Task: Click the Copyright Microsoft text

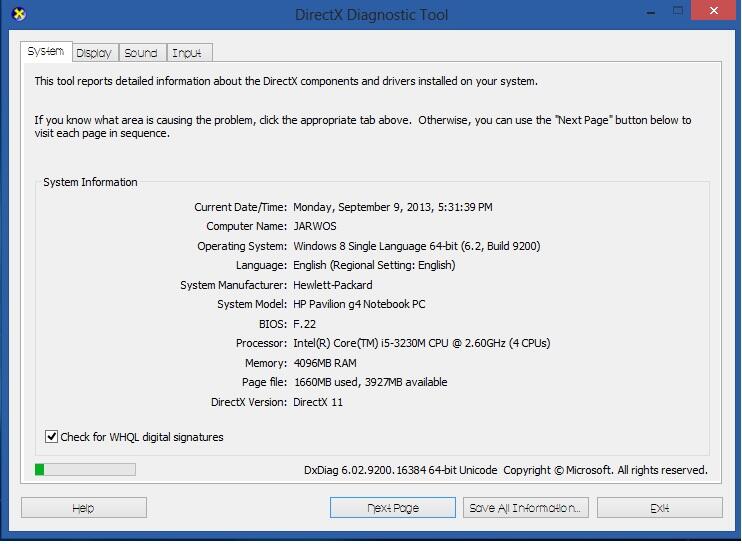Action: tap(605, 470)
